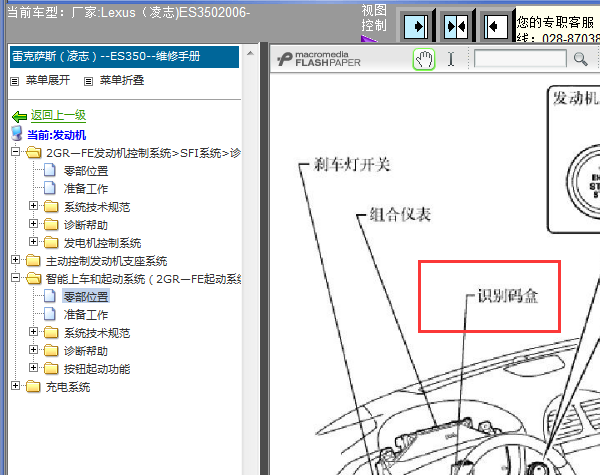This screenshot has height=475, width=600.
Task: Collapse the 智能上车和起动系统 tree node
Action: (x=15, y=277)
